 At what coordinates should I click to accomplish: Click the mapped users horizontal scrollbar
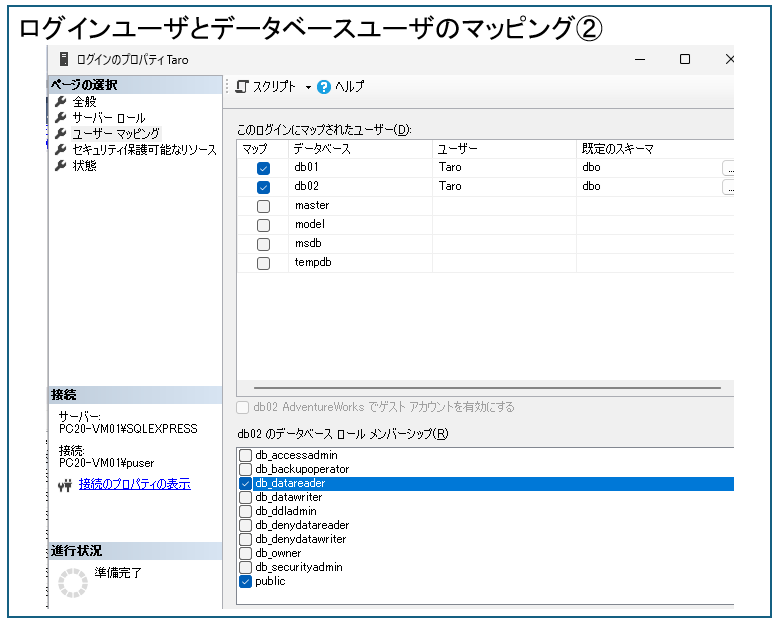click(487, 388)
